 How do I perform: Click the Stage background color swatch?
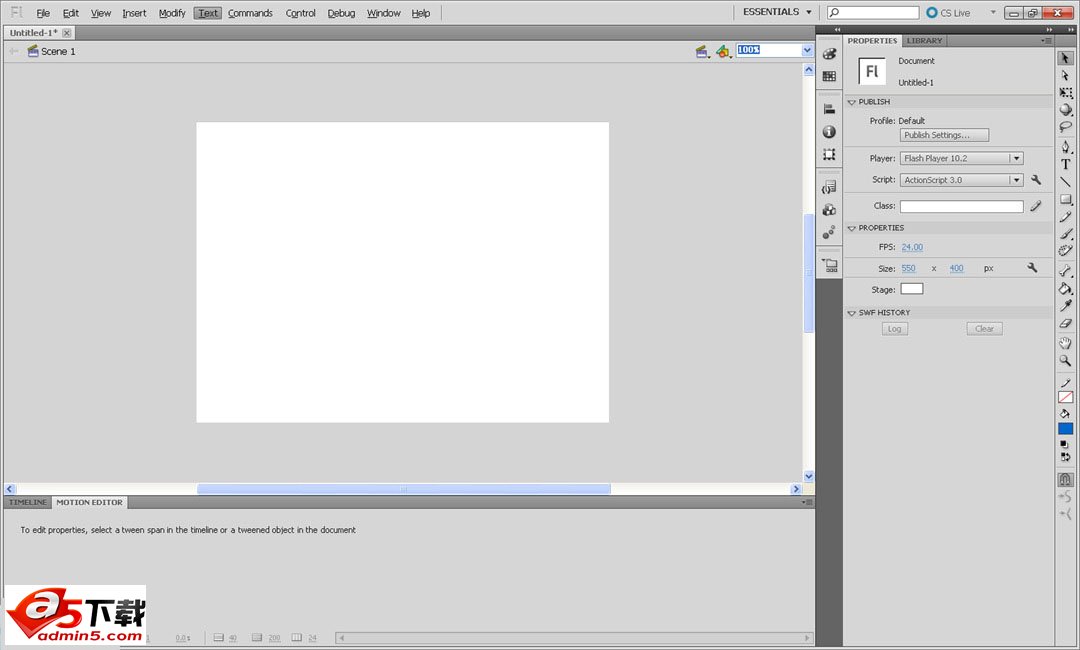pos(911,289)
